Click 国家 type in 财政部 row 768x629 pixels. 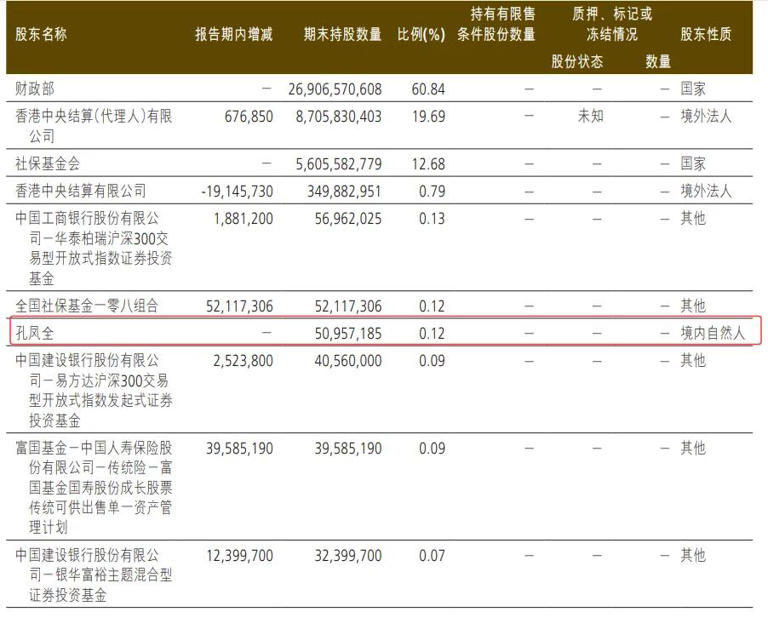click(x=693, y=89)
